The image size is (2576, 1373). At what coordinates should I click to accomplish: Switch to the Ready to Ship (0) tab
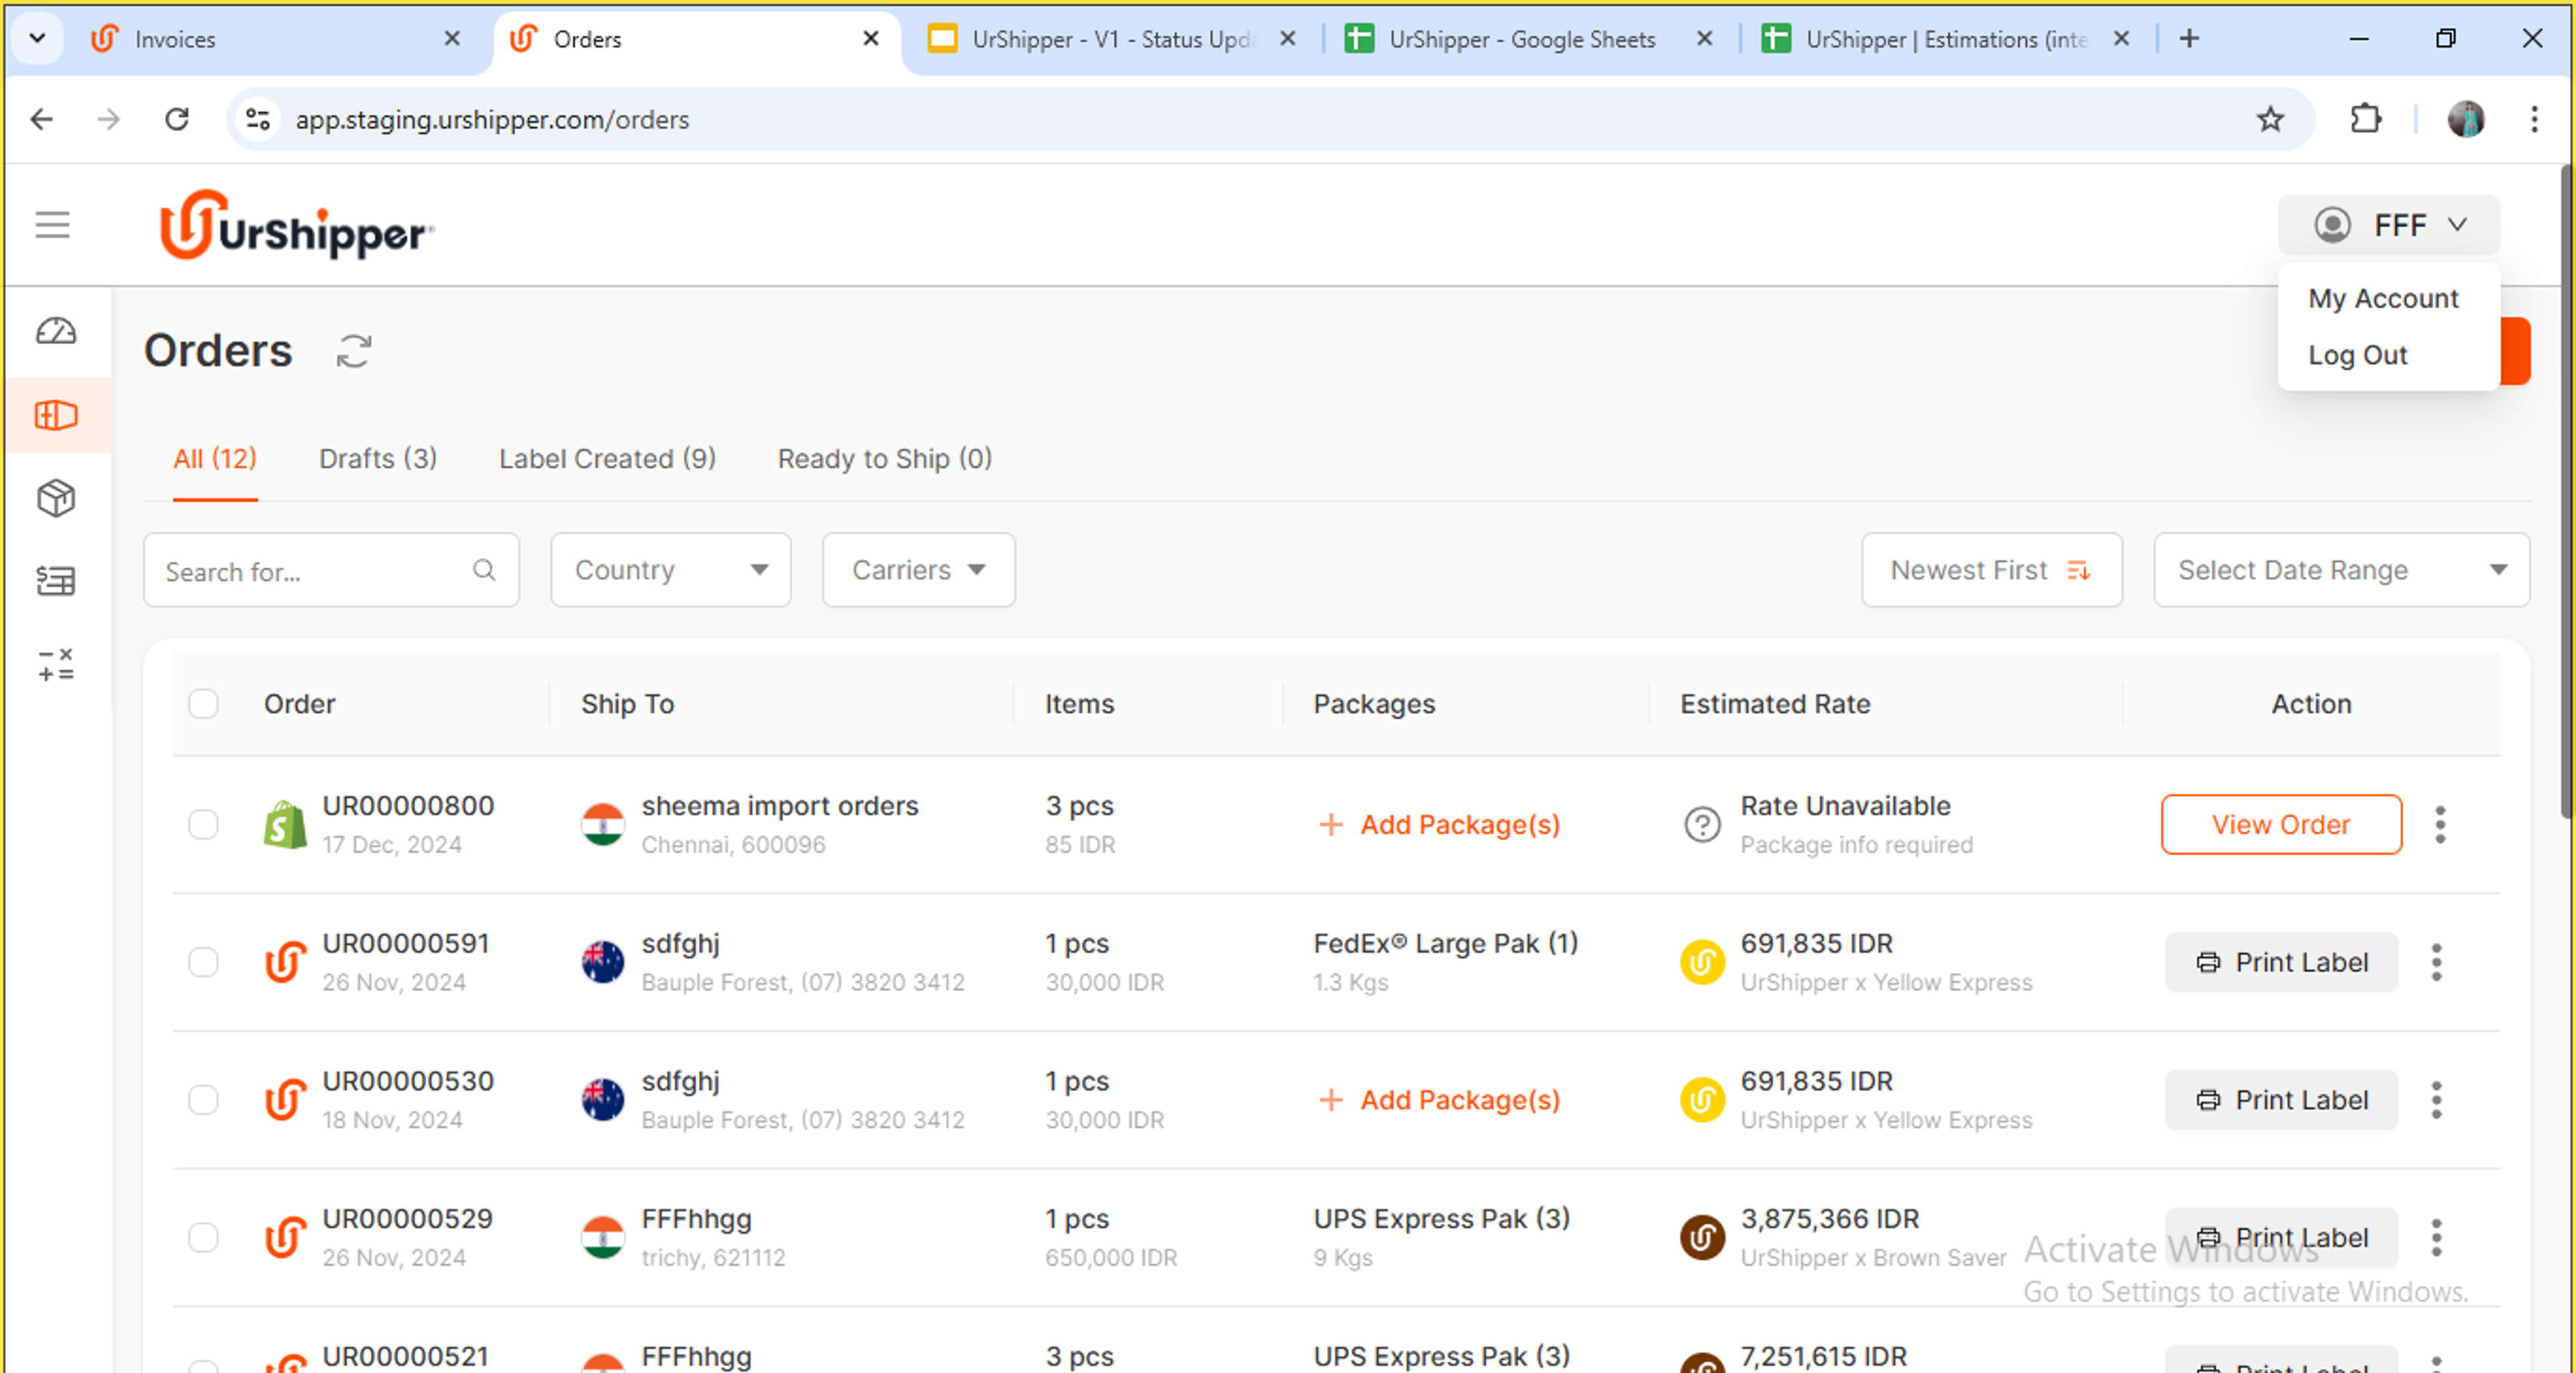point(885,459)
